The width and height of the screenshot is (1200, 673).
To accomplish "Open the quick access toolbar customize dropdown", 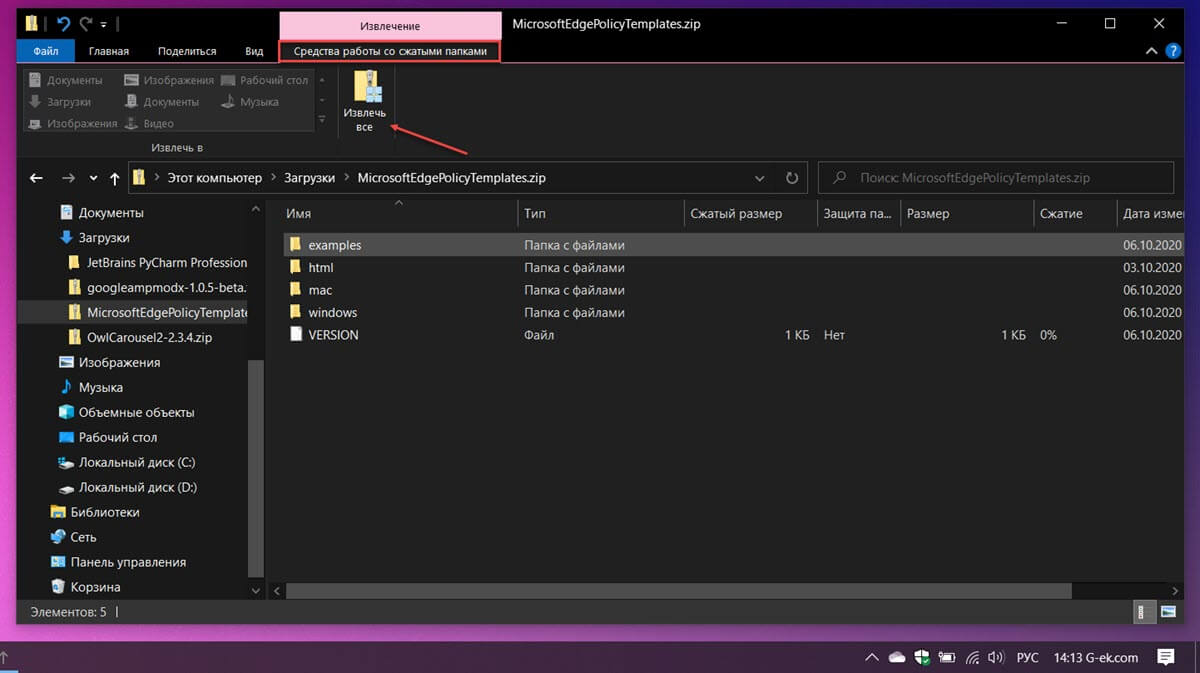I will pos(103,24).
